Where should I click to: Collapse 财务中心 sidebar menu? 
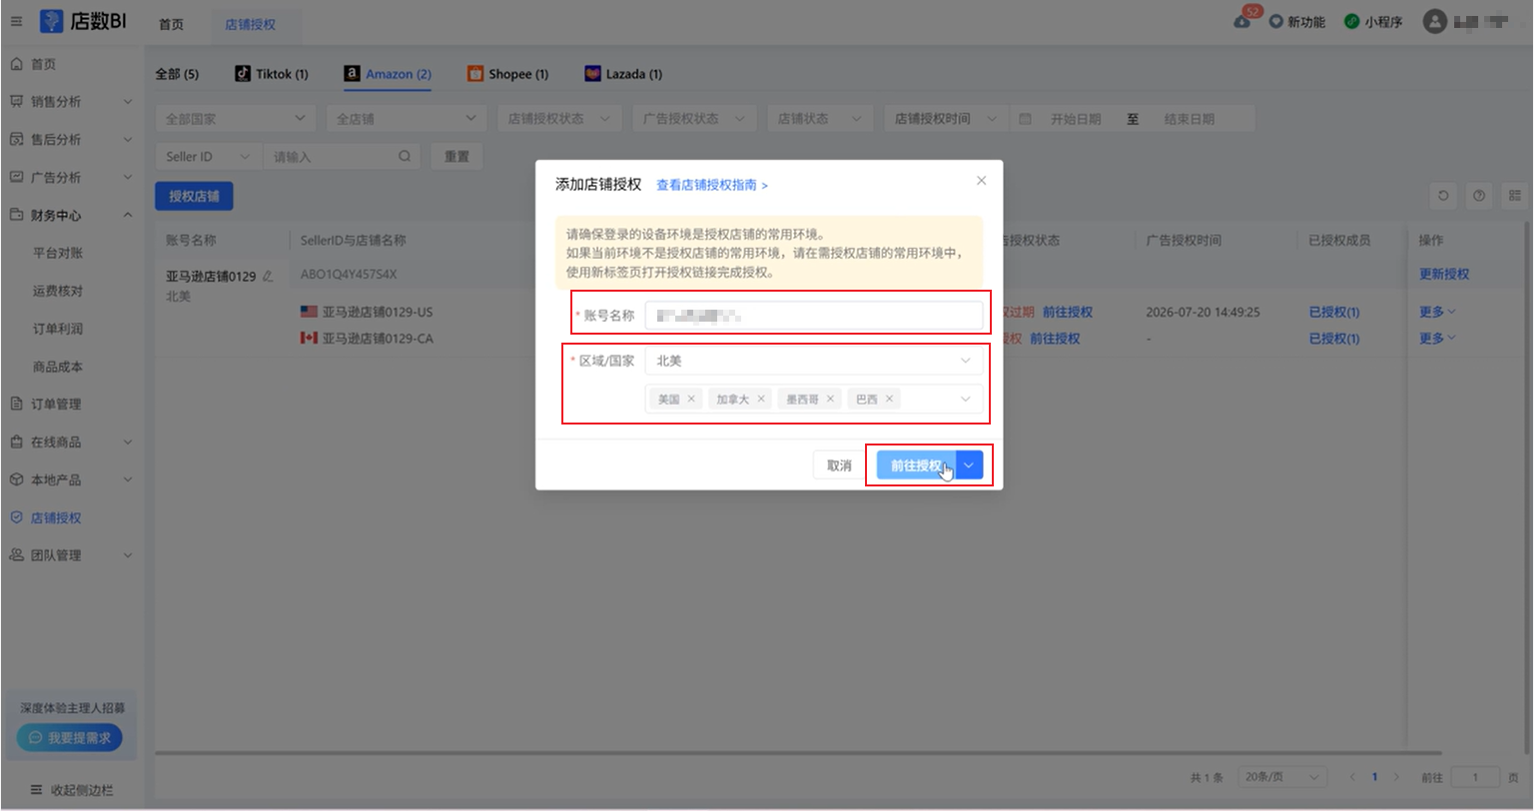(x=72, y=215)
